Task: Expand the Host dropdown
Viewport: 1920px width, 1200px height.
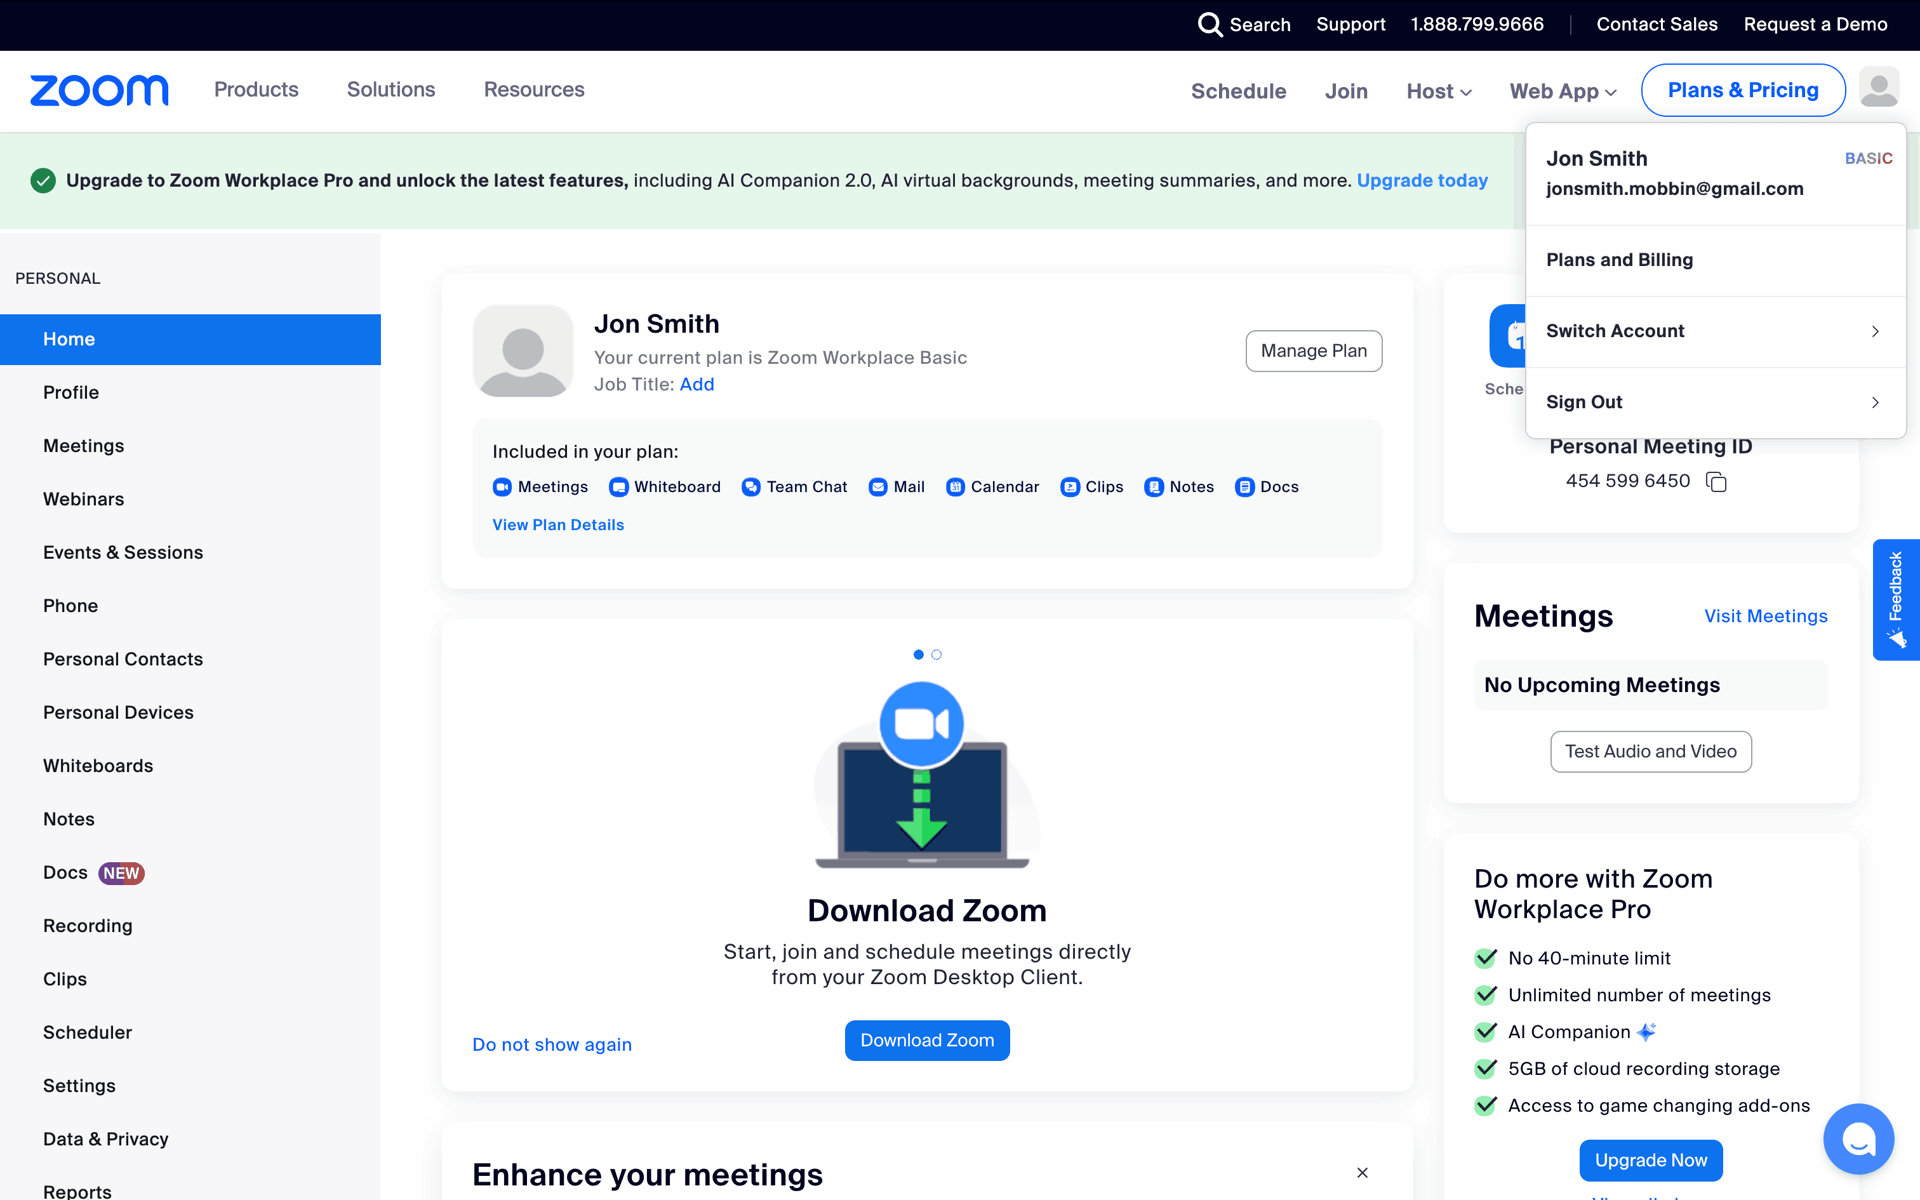Action: tap(1439, 91)
